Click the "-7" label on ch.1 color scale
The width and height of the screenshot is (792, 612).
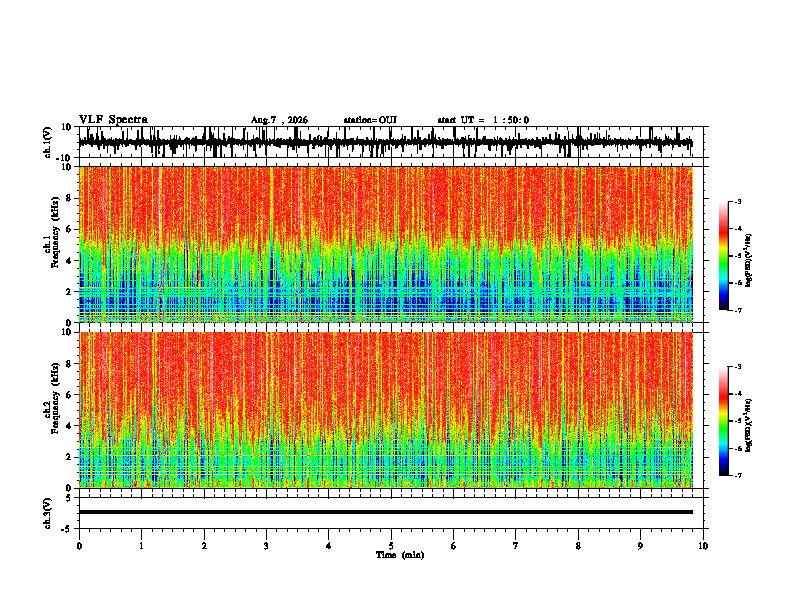737,310
